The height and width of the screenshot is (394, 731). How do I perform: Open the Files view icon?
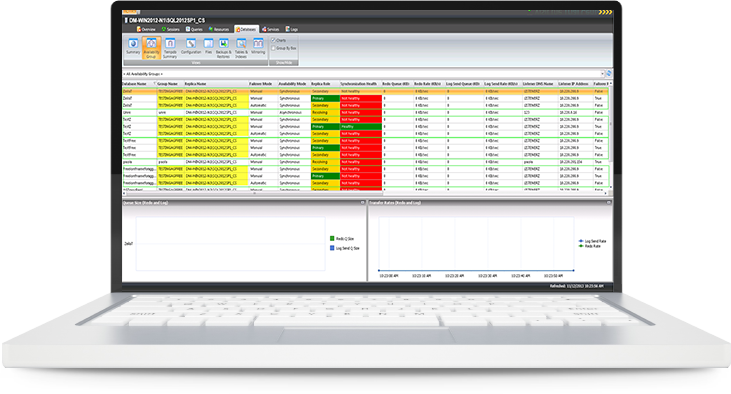pyautogui.click(x=208, y=46)
